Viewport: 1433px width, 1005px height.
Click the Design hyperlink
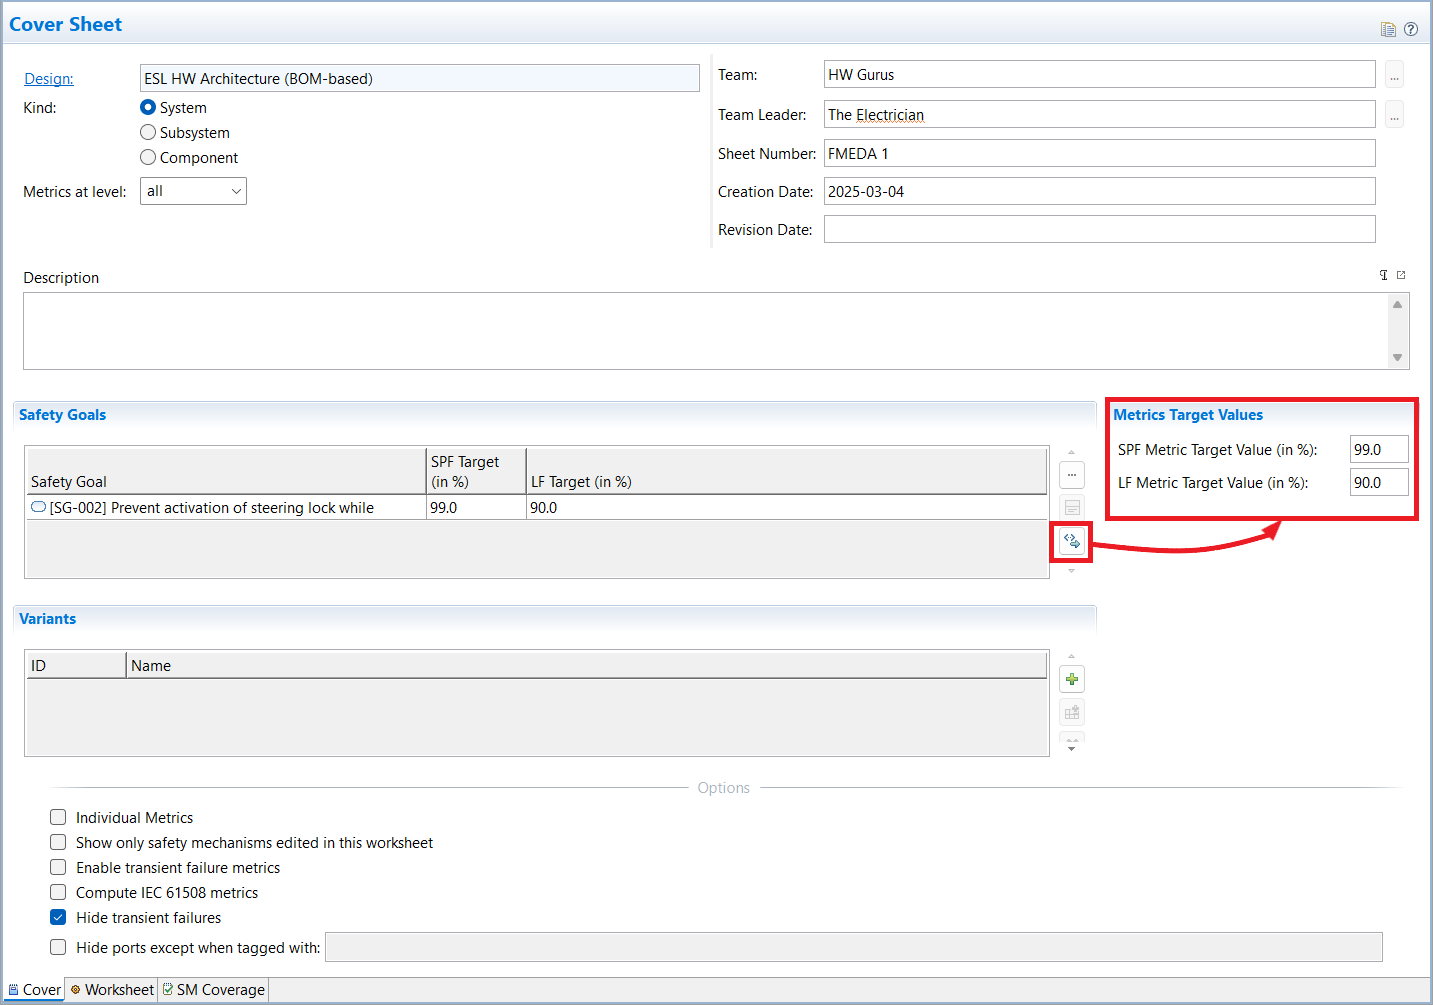(x=49, y=79)
